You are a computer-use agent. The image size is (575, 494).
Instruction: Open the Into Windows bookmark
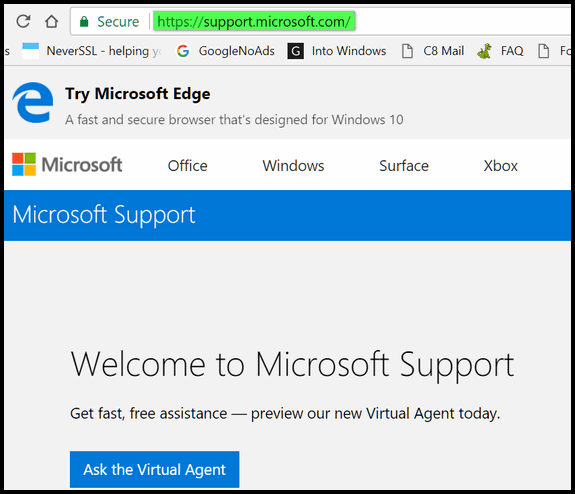349,51
